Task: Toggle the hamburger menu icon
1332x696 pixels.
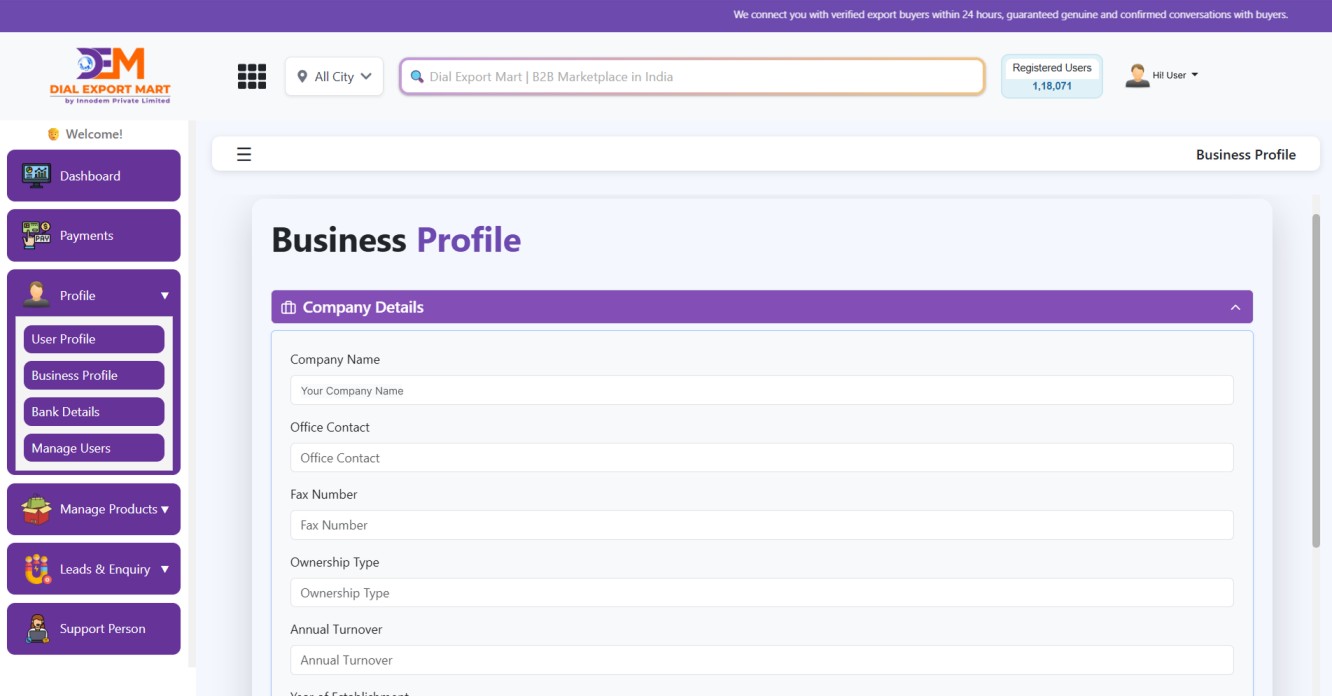Action: (x=244, y=154)
